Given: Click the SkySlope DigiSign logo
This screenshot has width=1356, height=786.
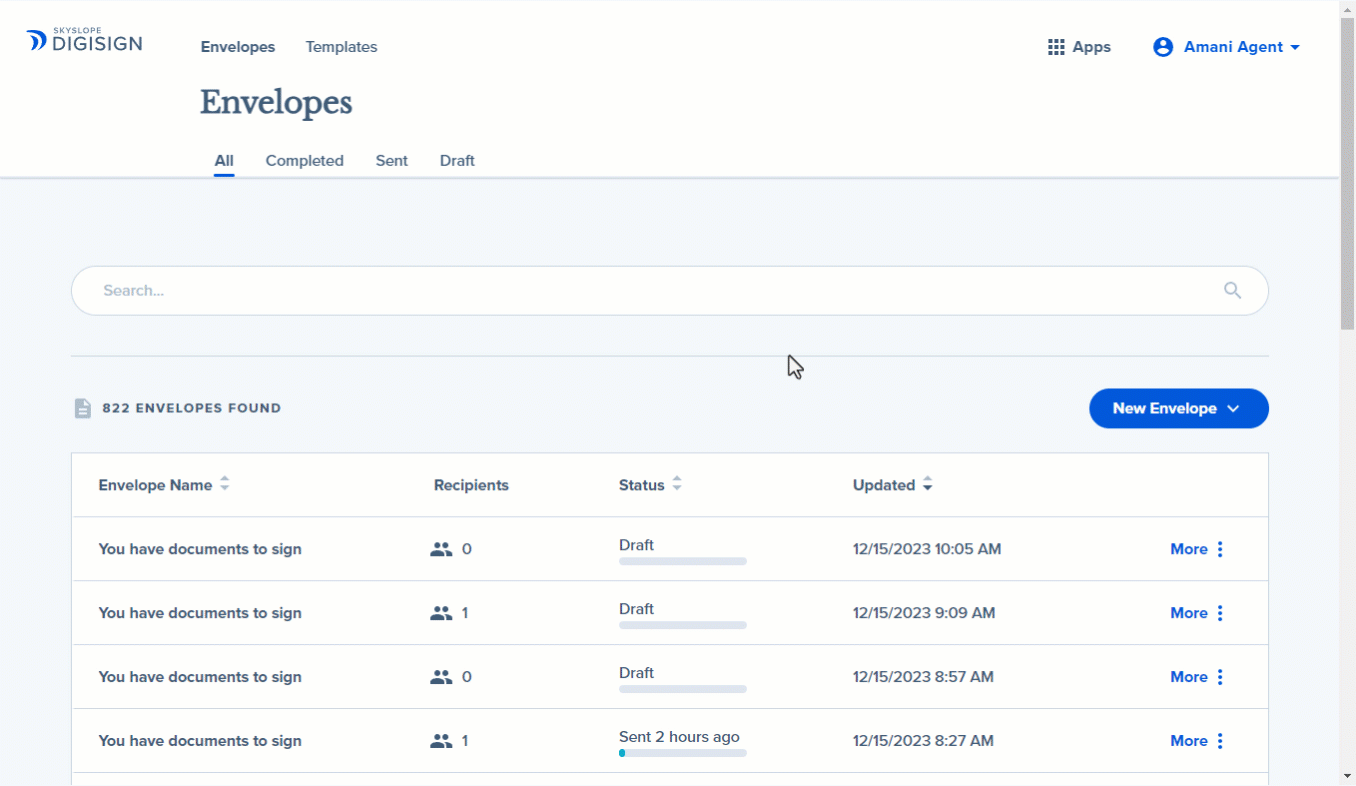Looking at the screenshot, I should point(84,41).
